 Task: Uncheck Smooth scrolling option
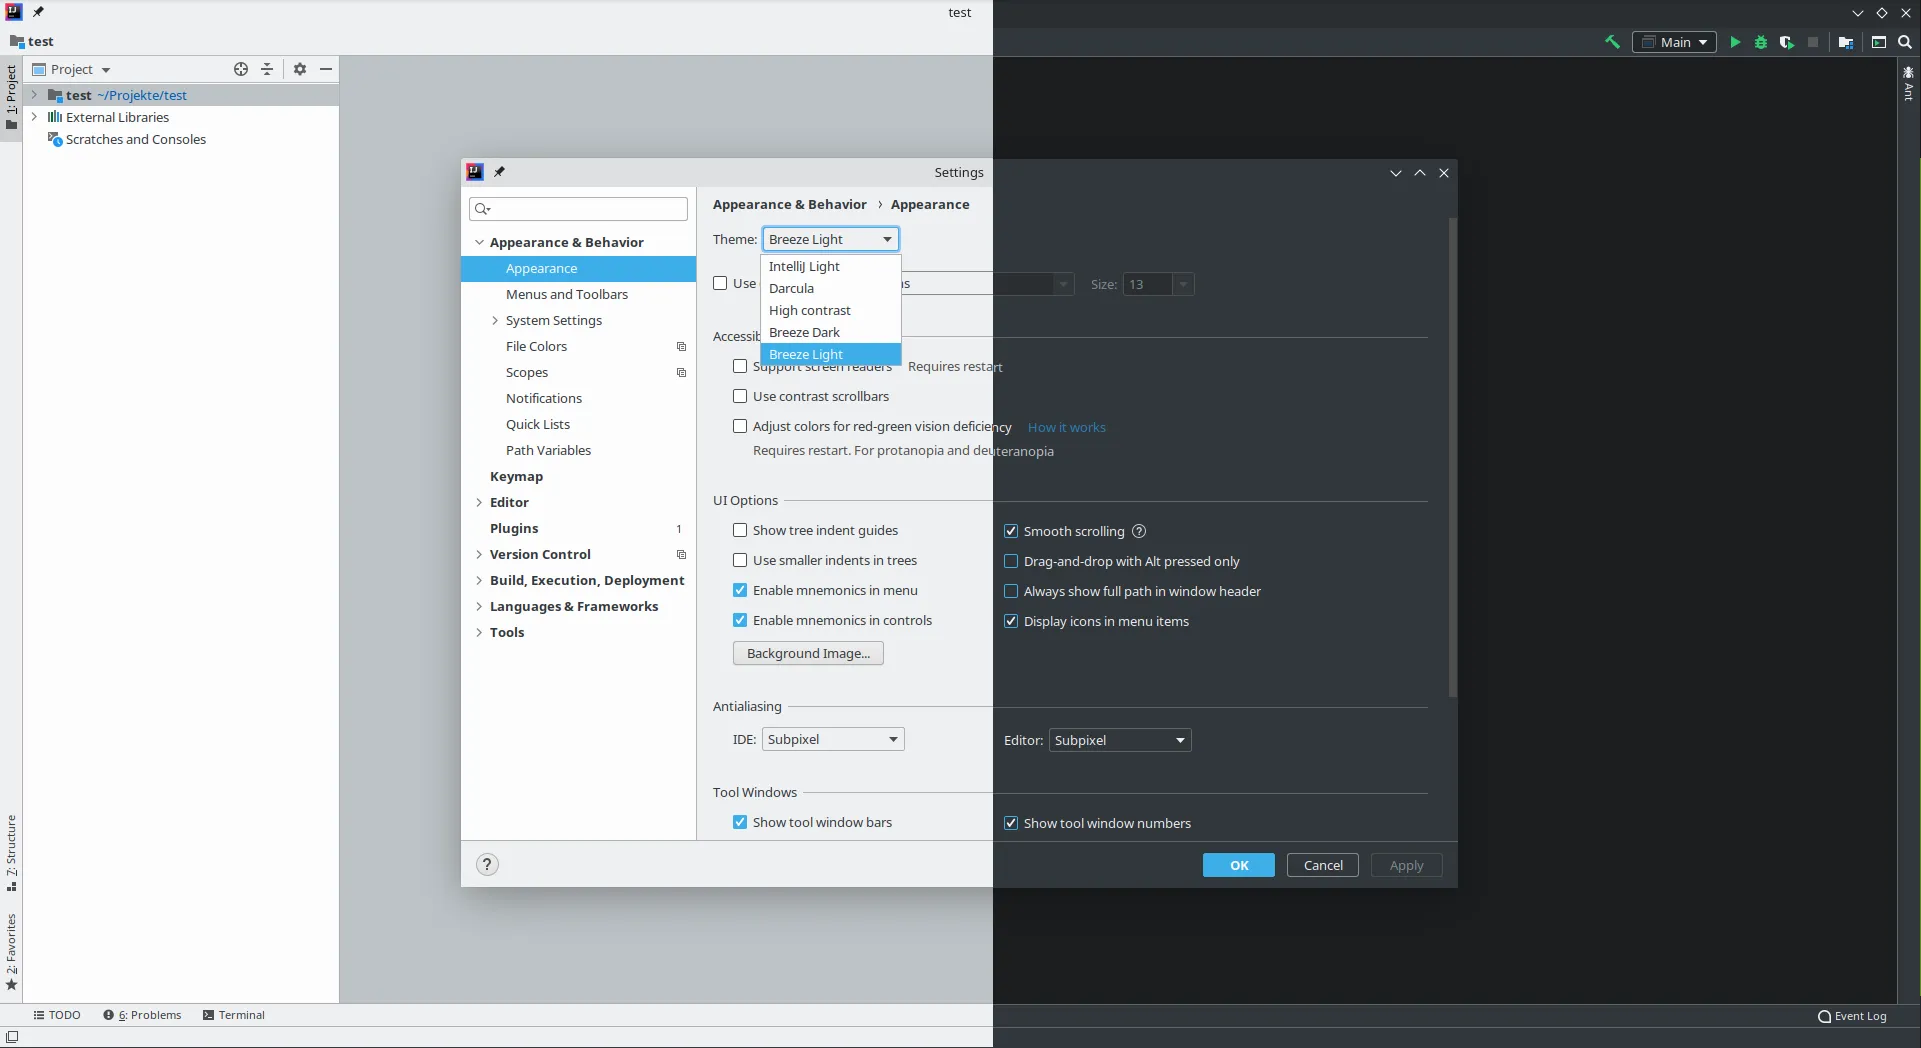[1011, 531]
